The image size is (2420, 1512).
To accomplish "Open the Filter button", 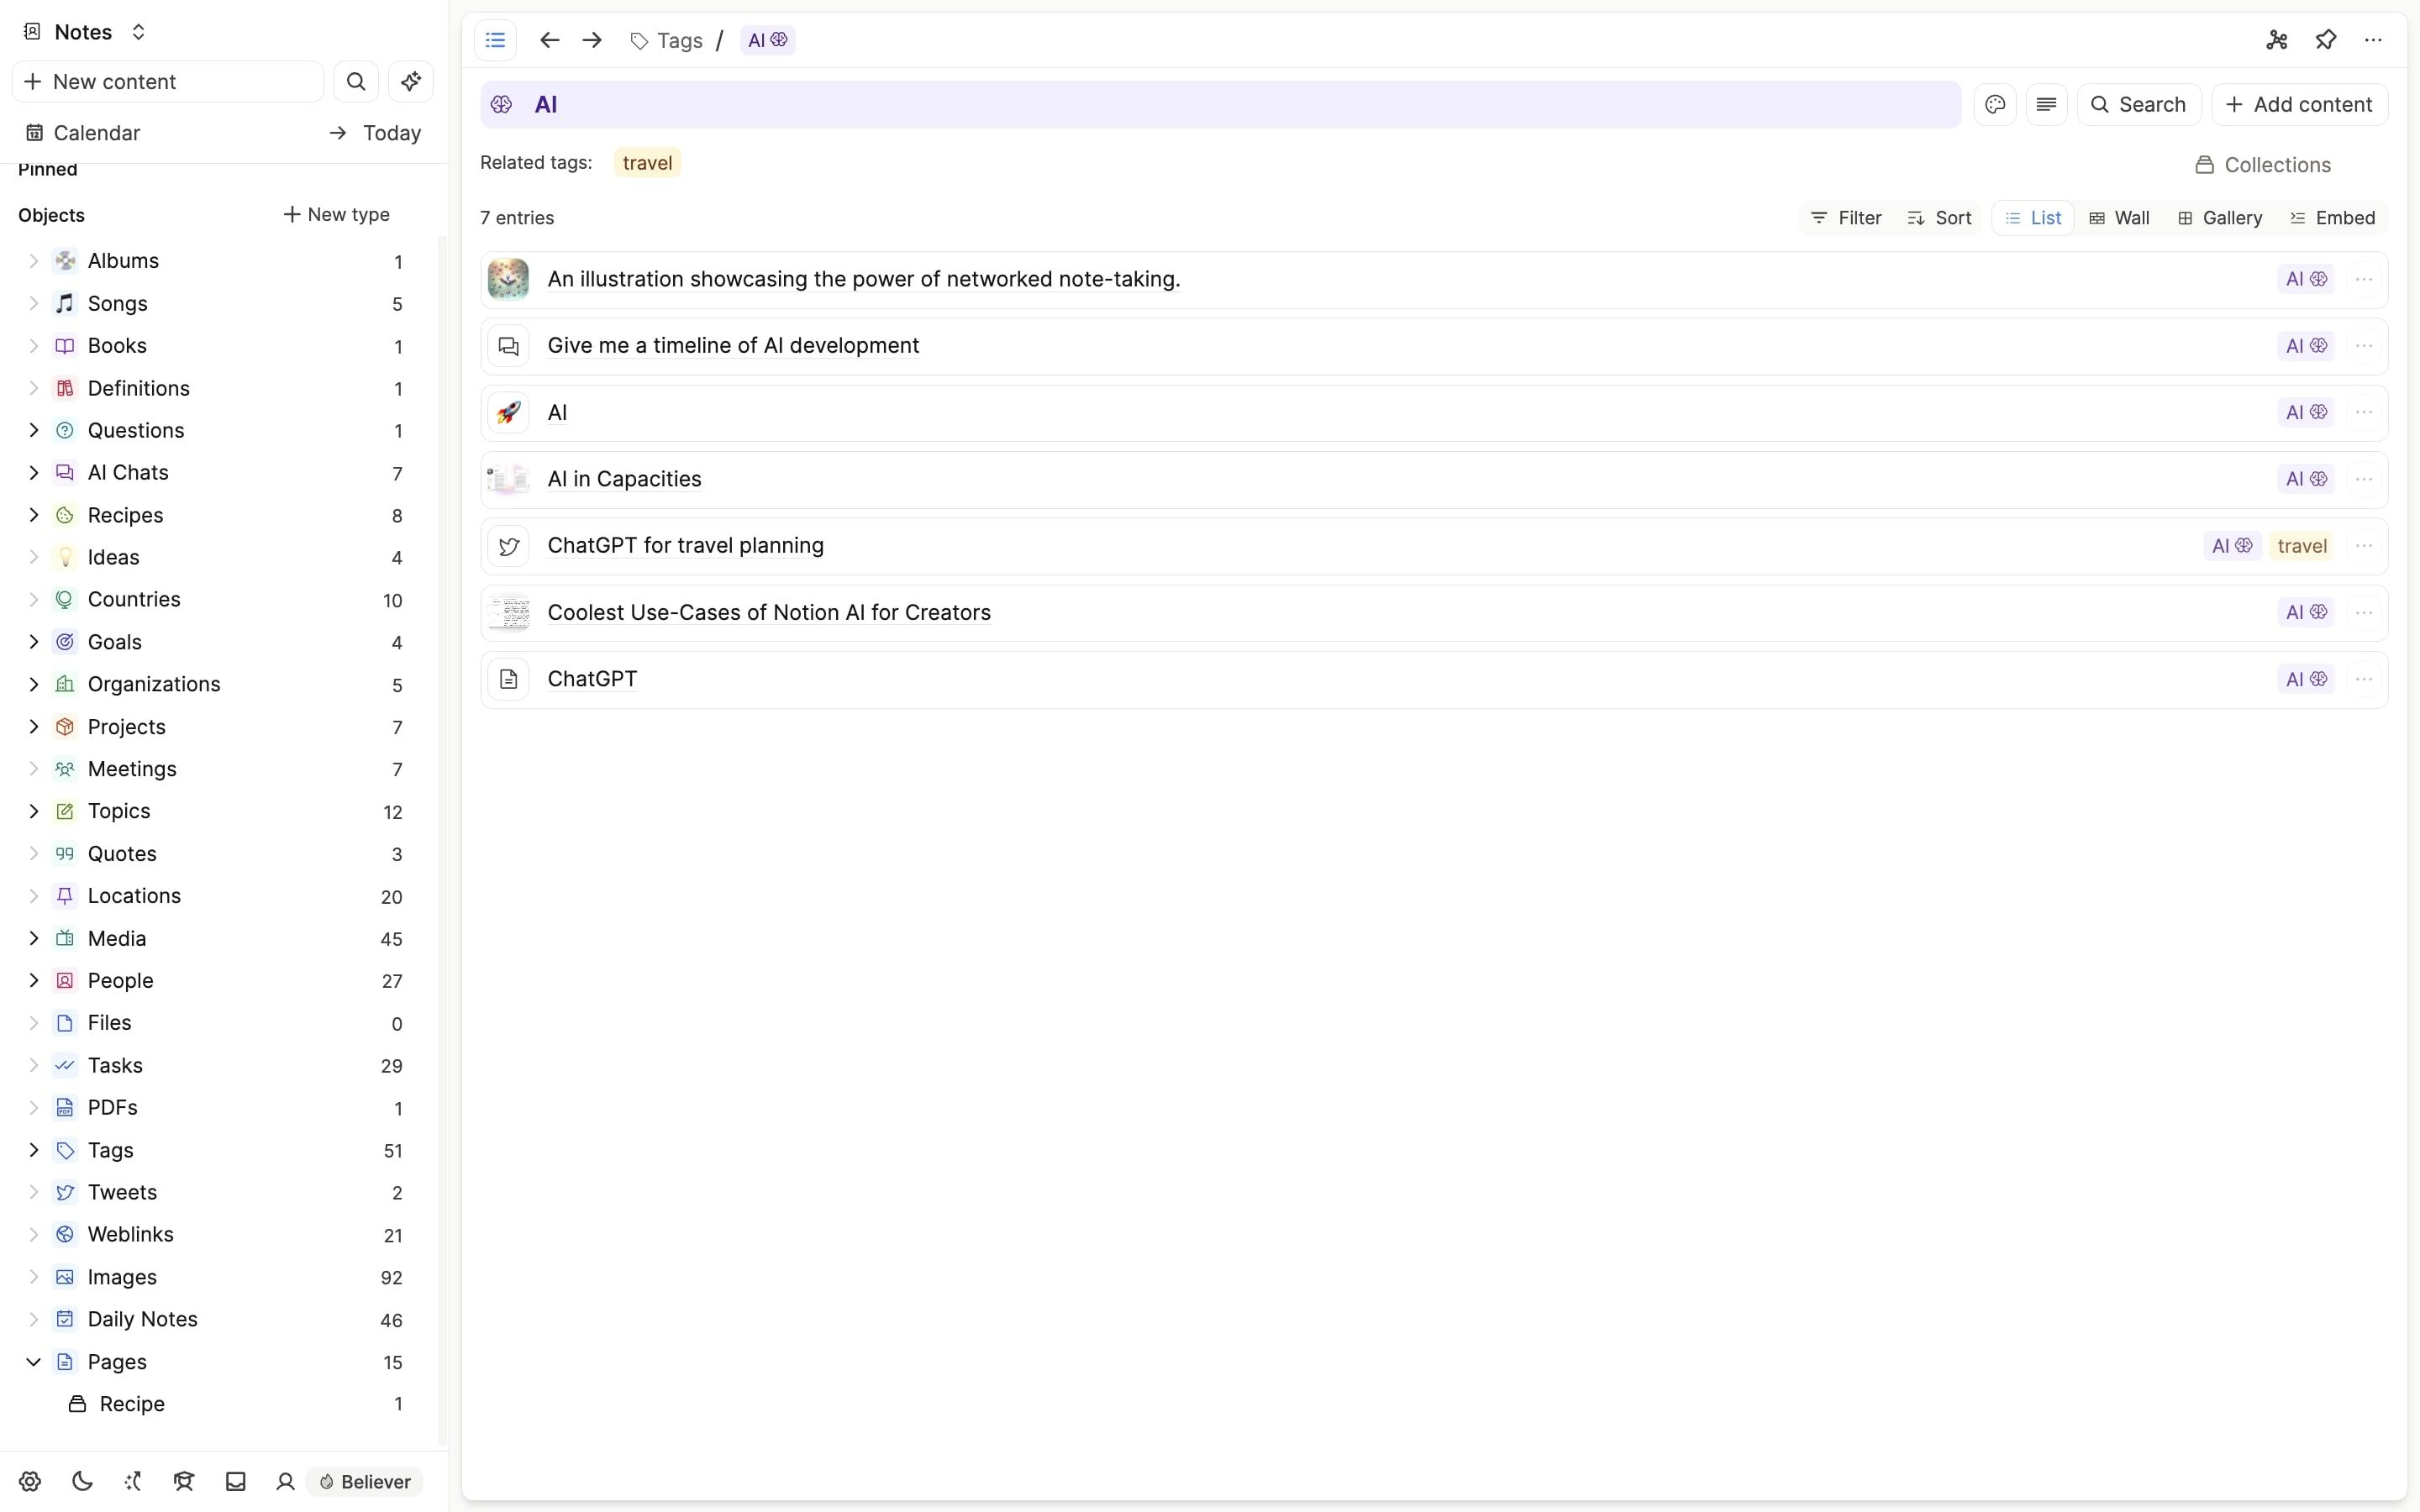I will point(1846,218).
